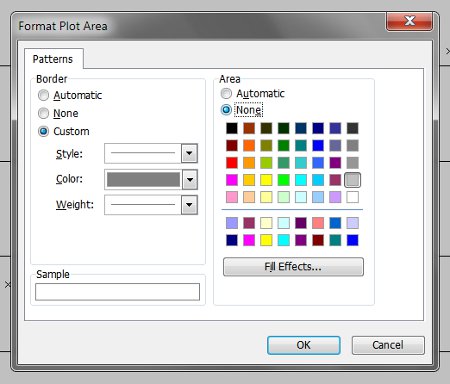This screenshot has width=450, height=384.
Task: Pick the black color swatch
Action: coord(232,128)
